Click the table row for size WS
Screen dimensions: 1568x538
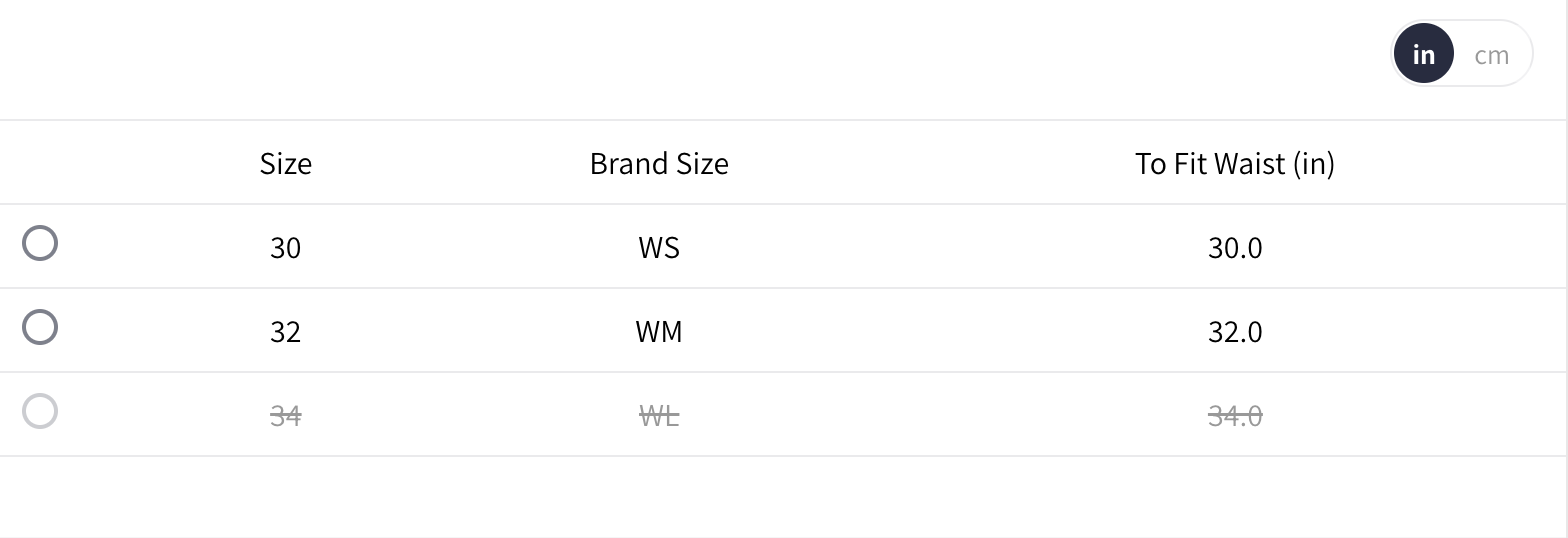[900, 247]
